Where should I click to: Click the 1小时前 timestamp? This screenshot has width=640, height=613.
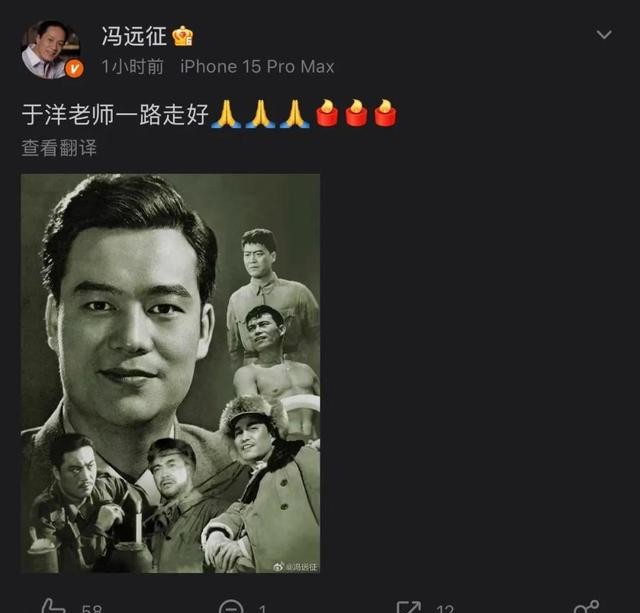133,67
